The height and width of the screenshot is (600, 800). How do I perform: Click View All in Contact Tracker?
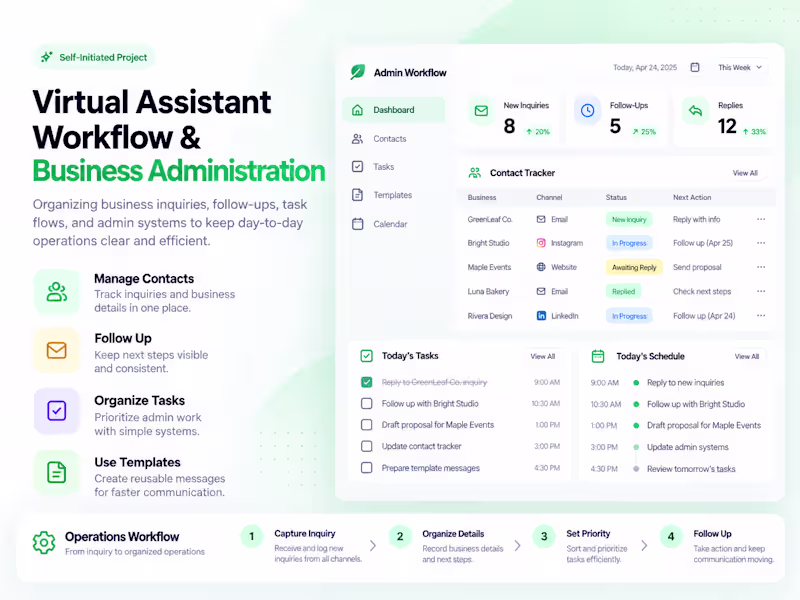[x=745, y=173]
